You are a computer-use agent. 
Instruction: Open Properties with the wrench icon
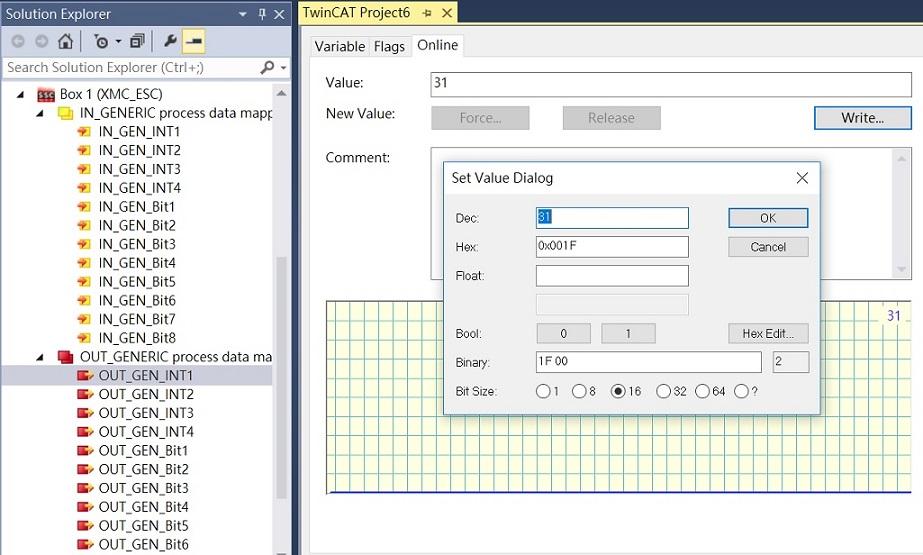(x=170, y=42)
